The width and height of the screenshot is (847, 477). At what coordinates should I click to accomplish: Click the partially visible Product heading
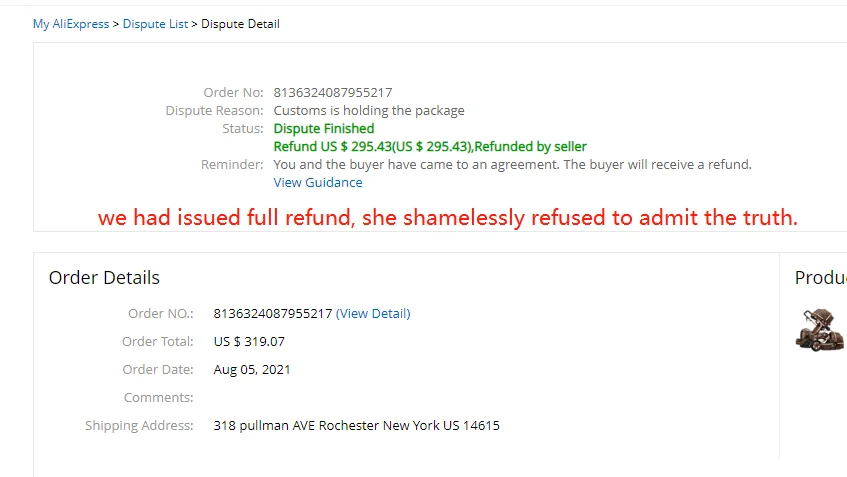pos(821,278)
